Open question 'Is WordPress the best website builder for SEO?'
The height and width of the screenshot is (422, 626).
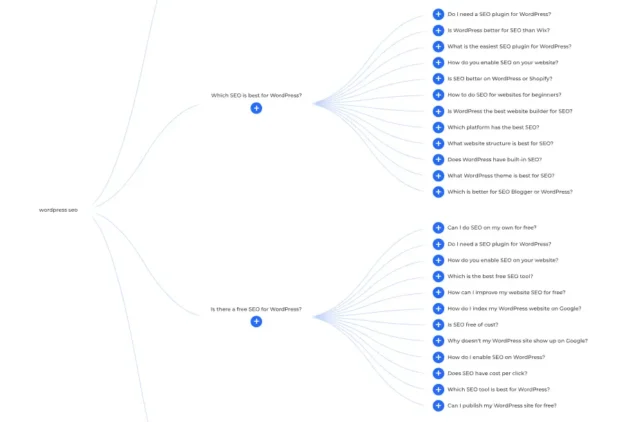click(510, 111)
